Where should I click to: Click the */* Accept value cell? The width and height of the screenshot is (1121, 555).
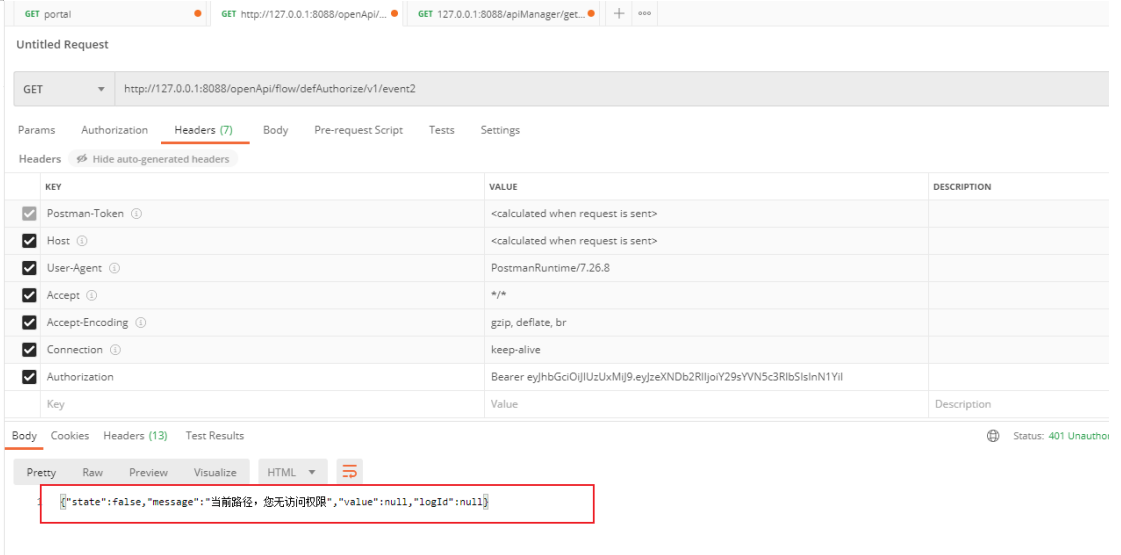(x=706, y=295)
